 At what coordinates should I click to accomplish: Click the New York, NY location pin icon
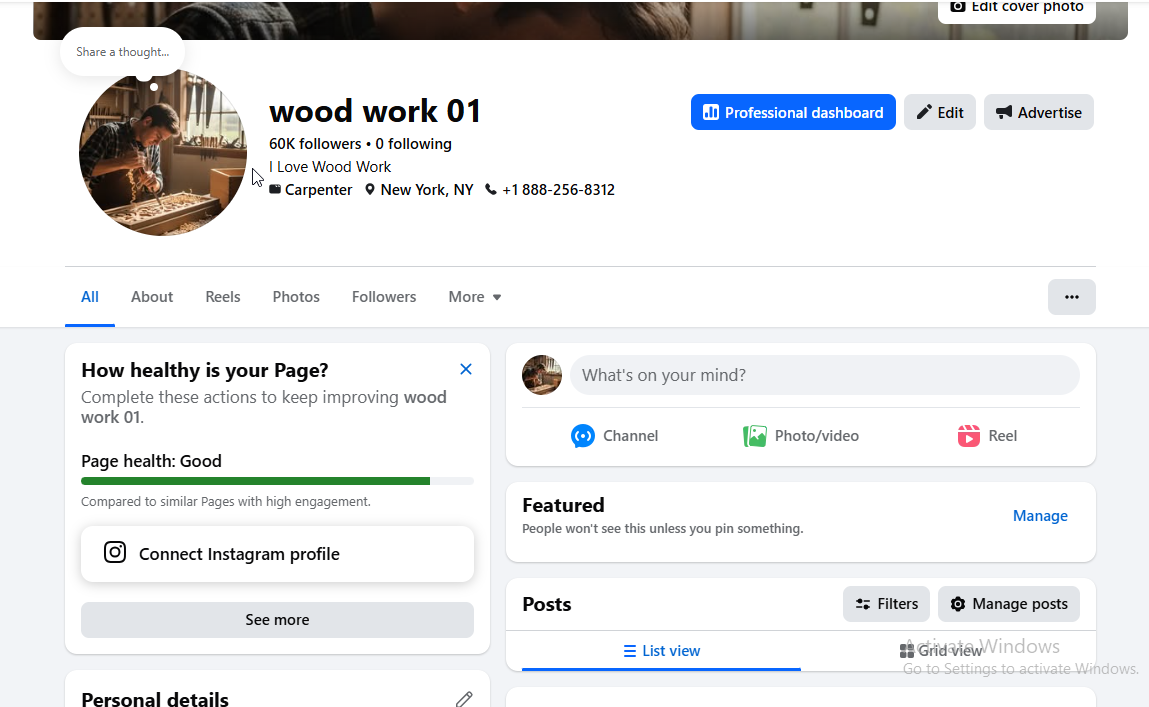(x=370, y=189)
